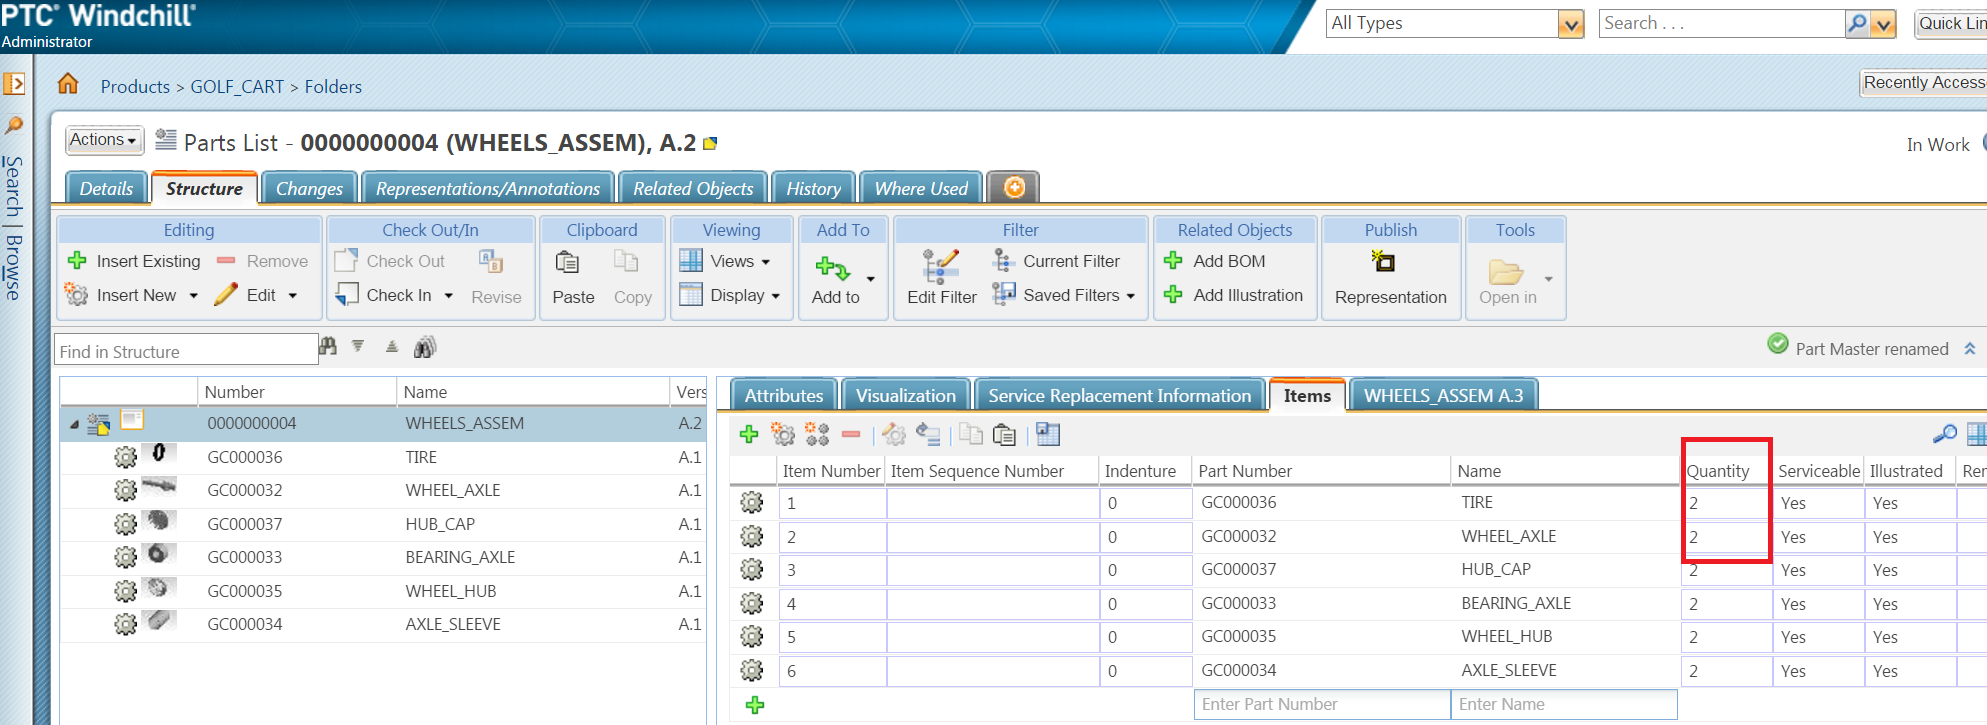Open the Edit dropdown arrow

click(x=293, y=296)
